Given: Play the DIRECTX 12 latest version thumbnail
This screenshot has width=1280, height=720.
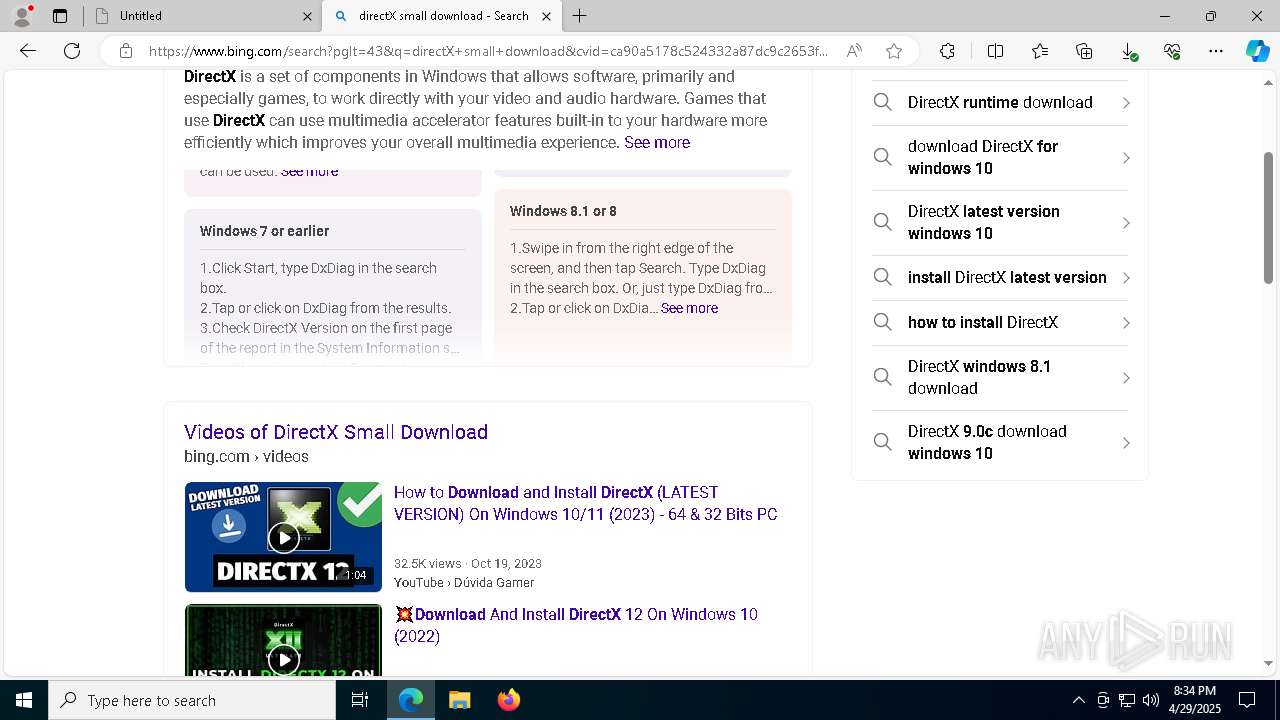Looking at the screenshot, I should pyautogui.click(x=283, y=537).
